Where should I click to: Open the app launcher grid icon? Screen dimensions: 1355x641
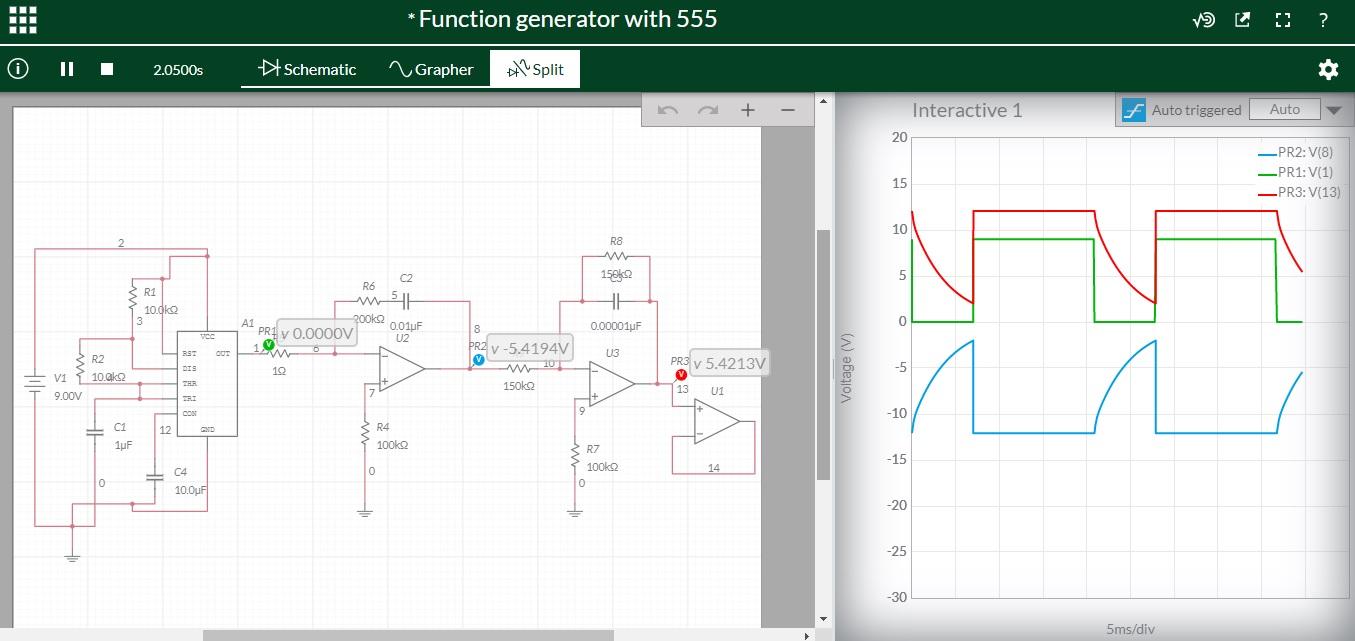point(22,20)
